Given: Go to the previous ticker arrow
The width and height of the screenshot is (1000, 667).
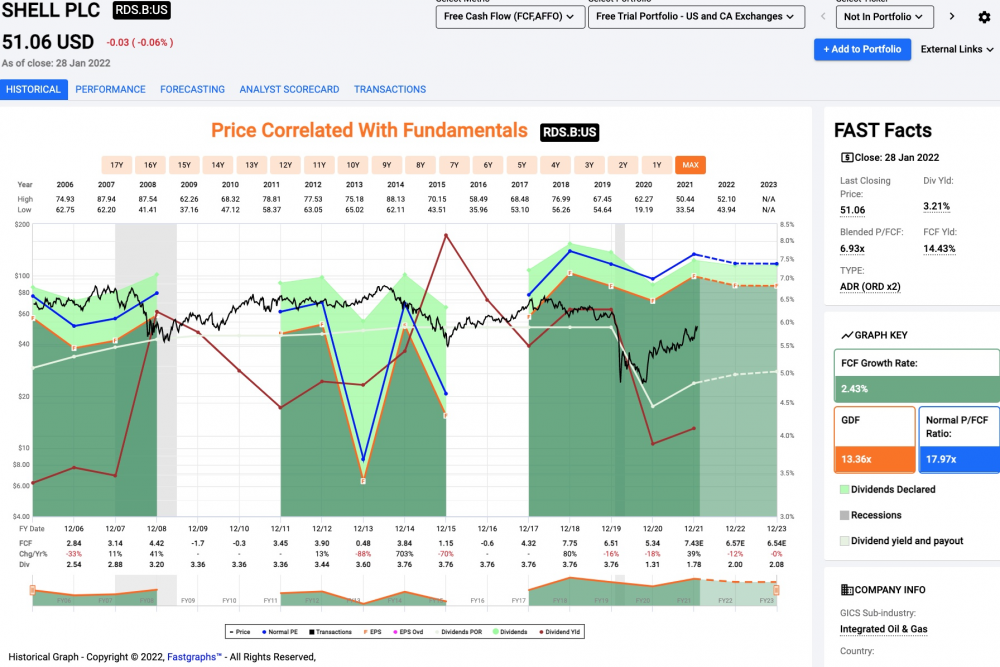Looking at the screenshot, I should (x=823, y=17).
